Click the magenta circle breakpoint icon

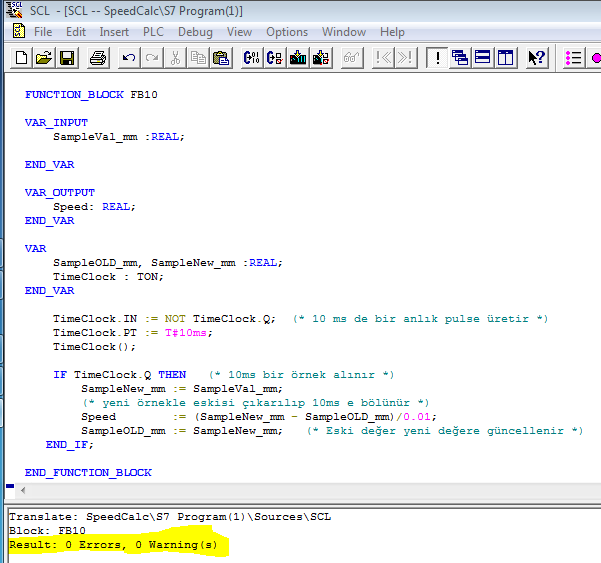pos(594,58)
